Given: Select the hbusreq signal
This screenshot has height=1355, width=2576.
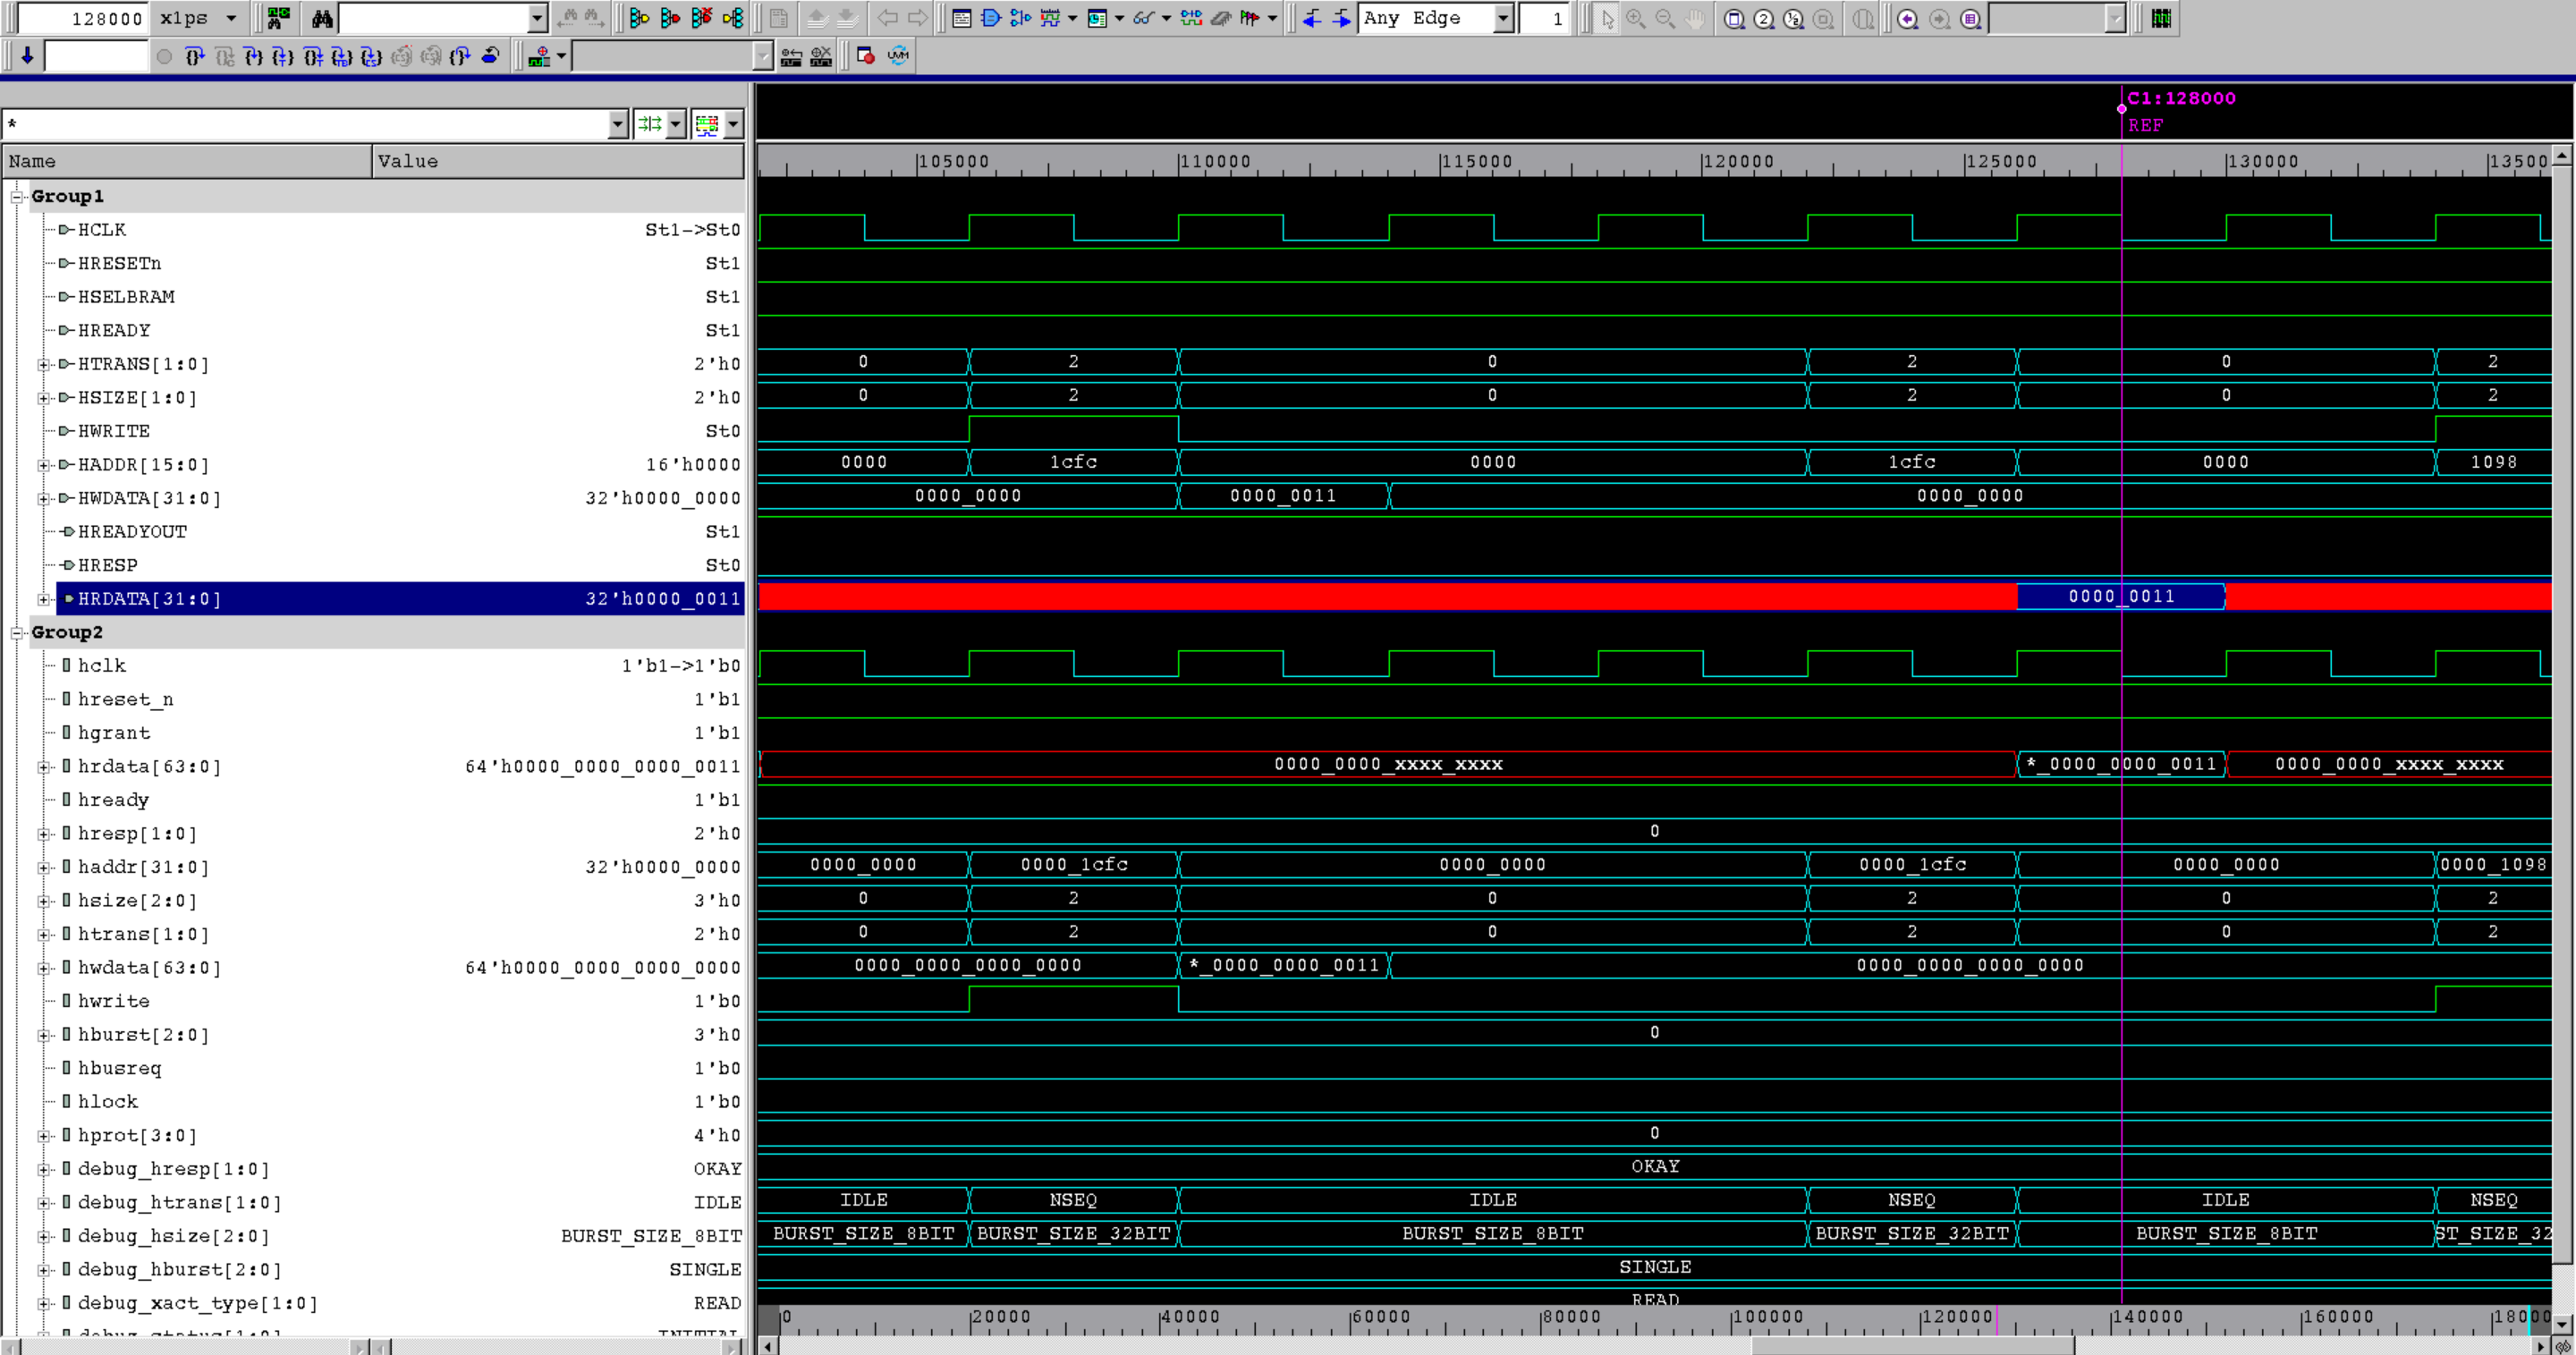Looking at the screenshot, I should click(x=119, y=1068).
